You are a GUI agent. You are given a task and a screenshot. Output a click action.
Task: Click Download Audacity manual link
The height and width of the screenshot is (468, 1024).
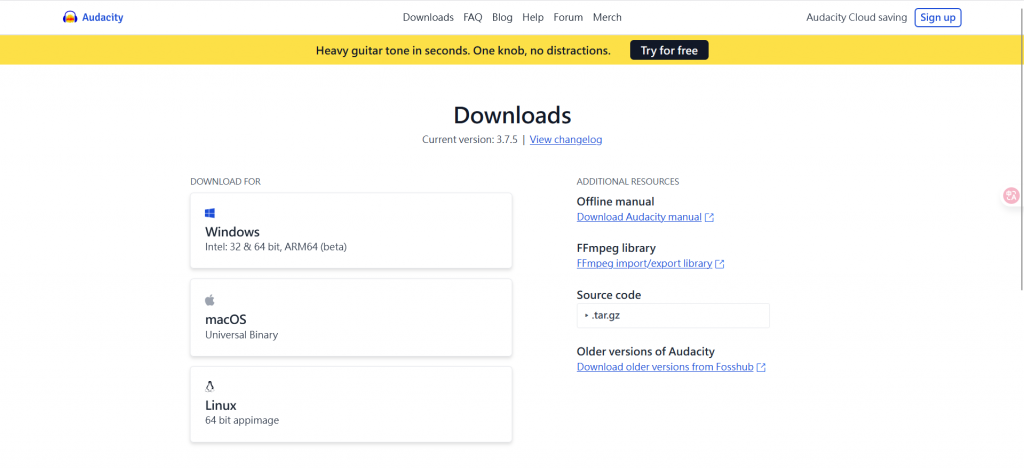click(x=639, y=217)
